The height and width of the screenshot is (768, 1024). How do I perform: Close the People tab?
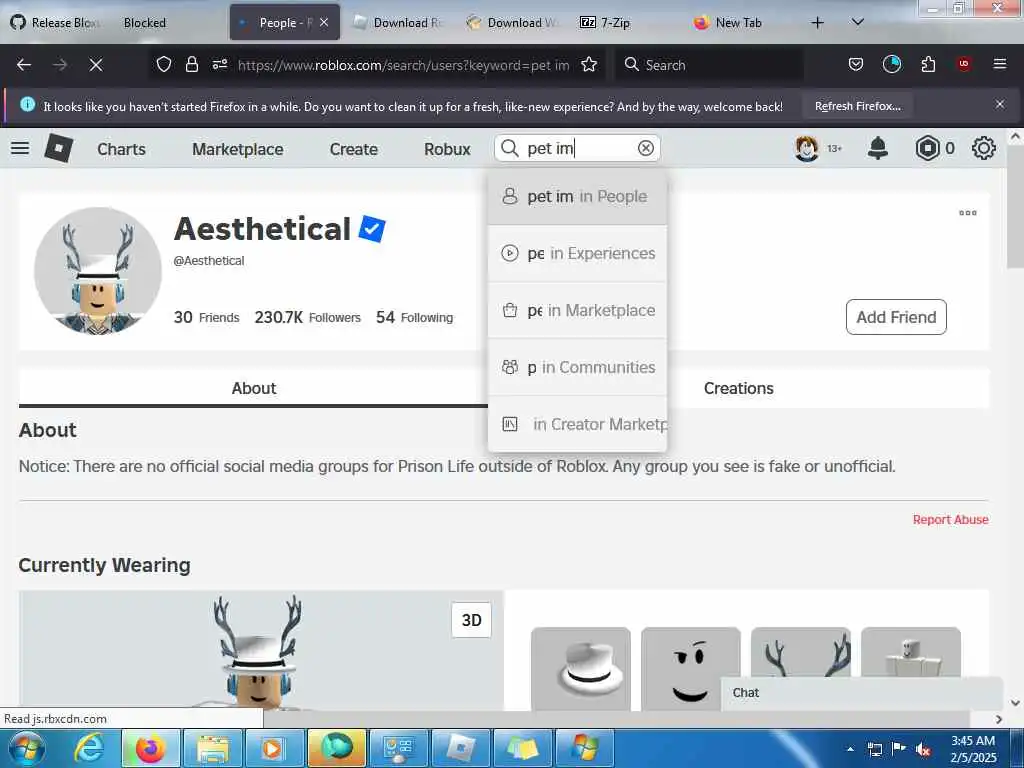coord(324,22)
